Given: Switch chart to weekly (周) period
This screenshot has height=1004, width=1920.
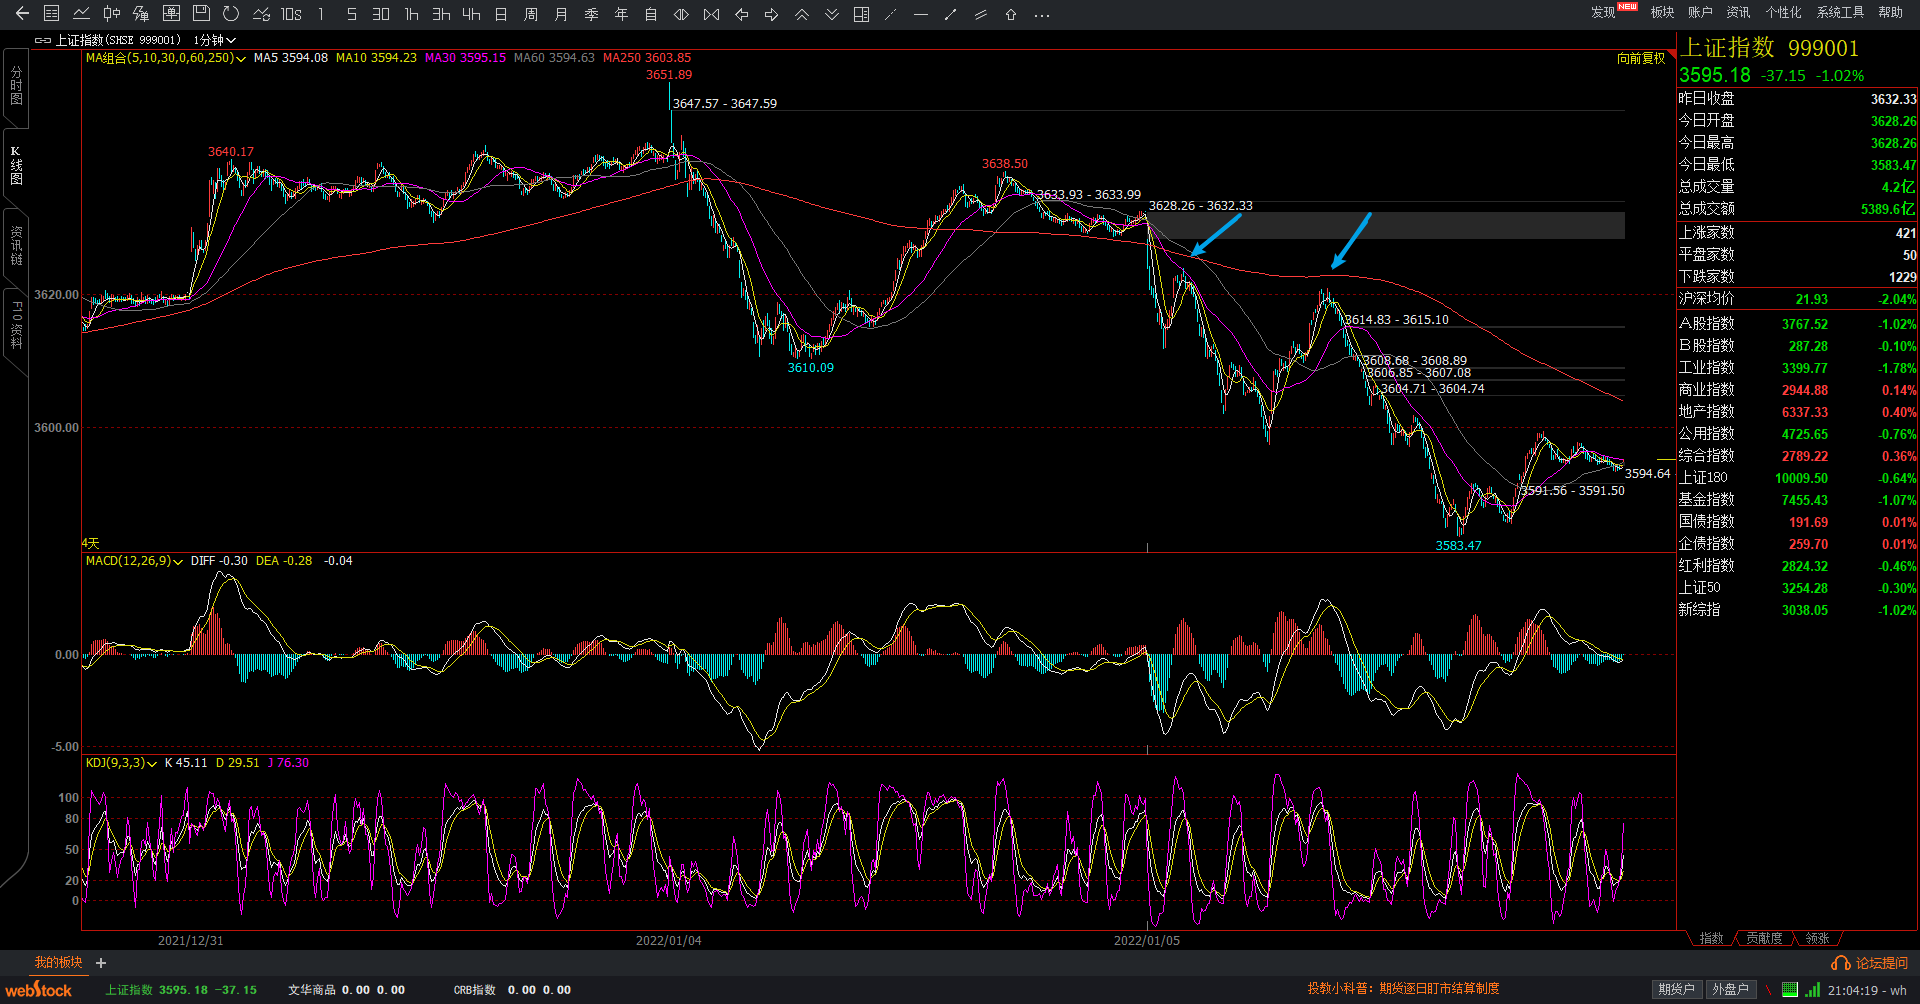Looking at the screenshot, I should [531, 14].
